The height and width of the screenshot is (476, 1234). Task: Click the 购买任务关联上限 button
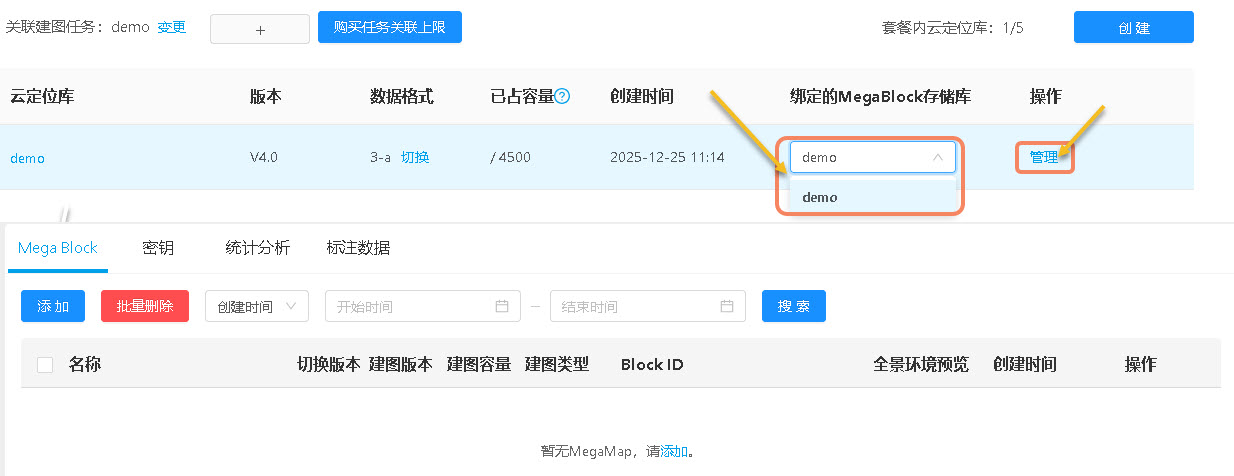[390, 27]
